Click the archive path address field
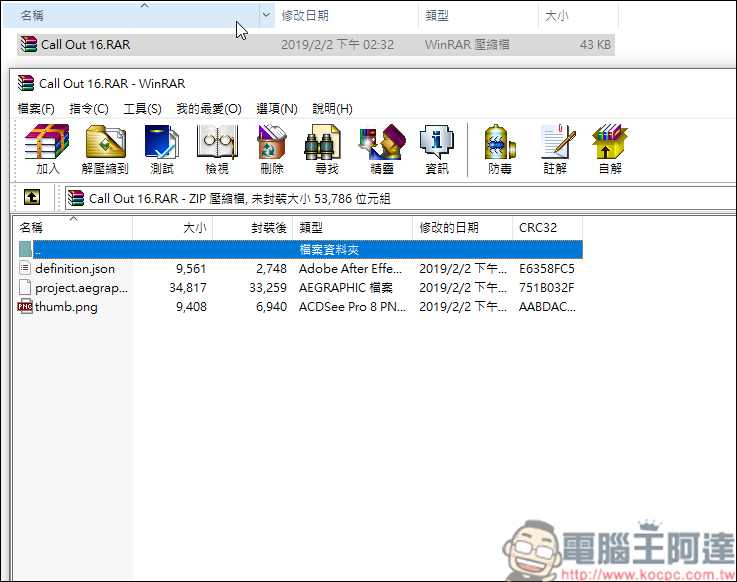 coord(400,198)
